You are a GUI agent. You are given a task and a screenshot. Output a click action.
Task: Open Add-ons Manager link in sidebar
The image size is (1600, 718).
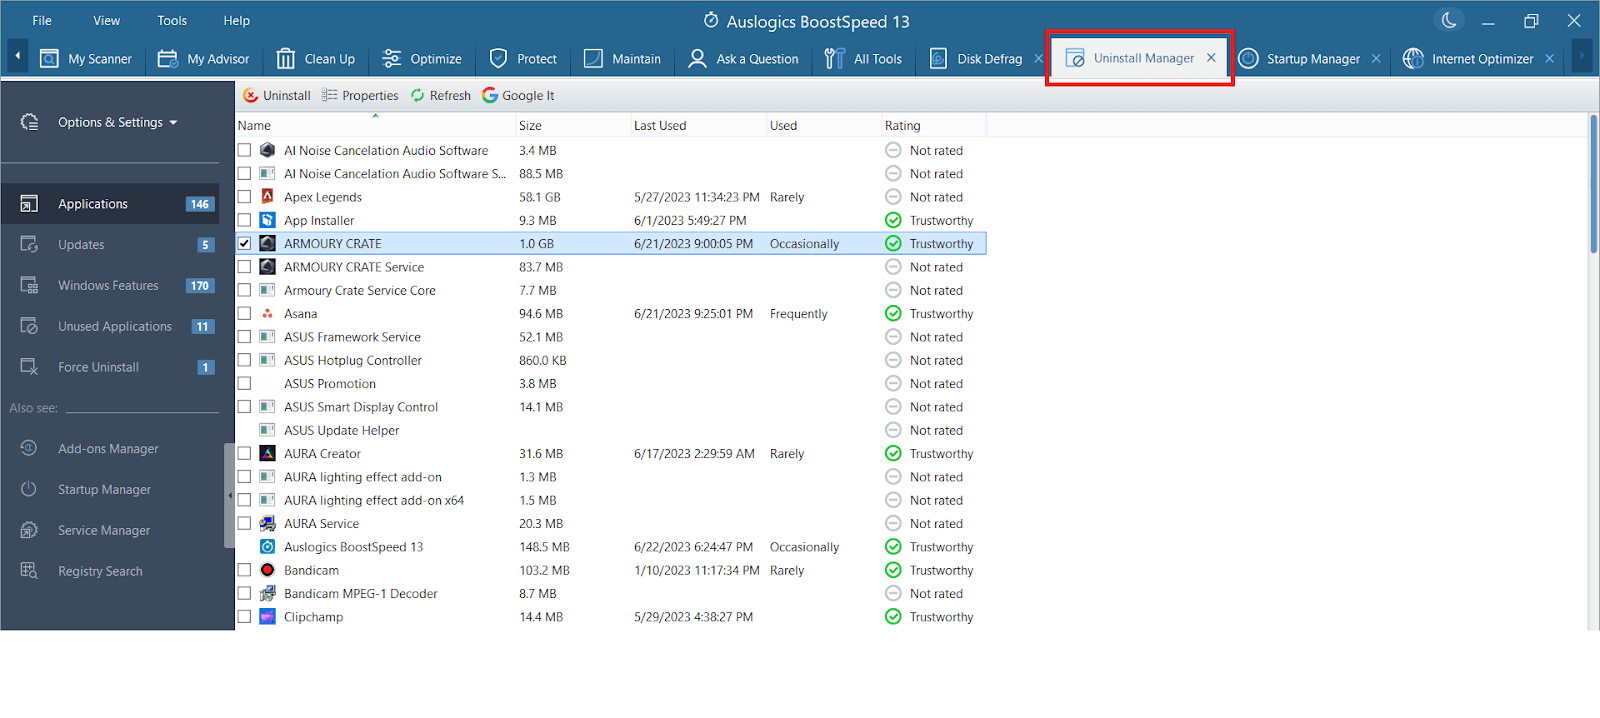[x=108, y=449]
